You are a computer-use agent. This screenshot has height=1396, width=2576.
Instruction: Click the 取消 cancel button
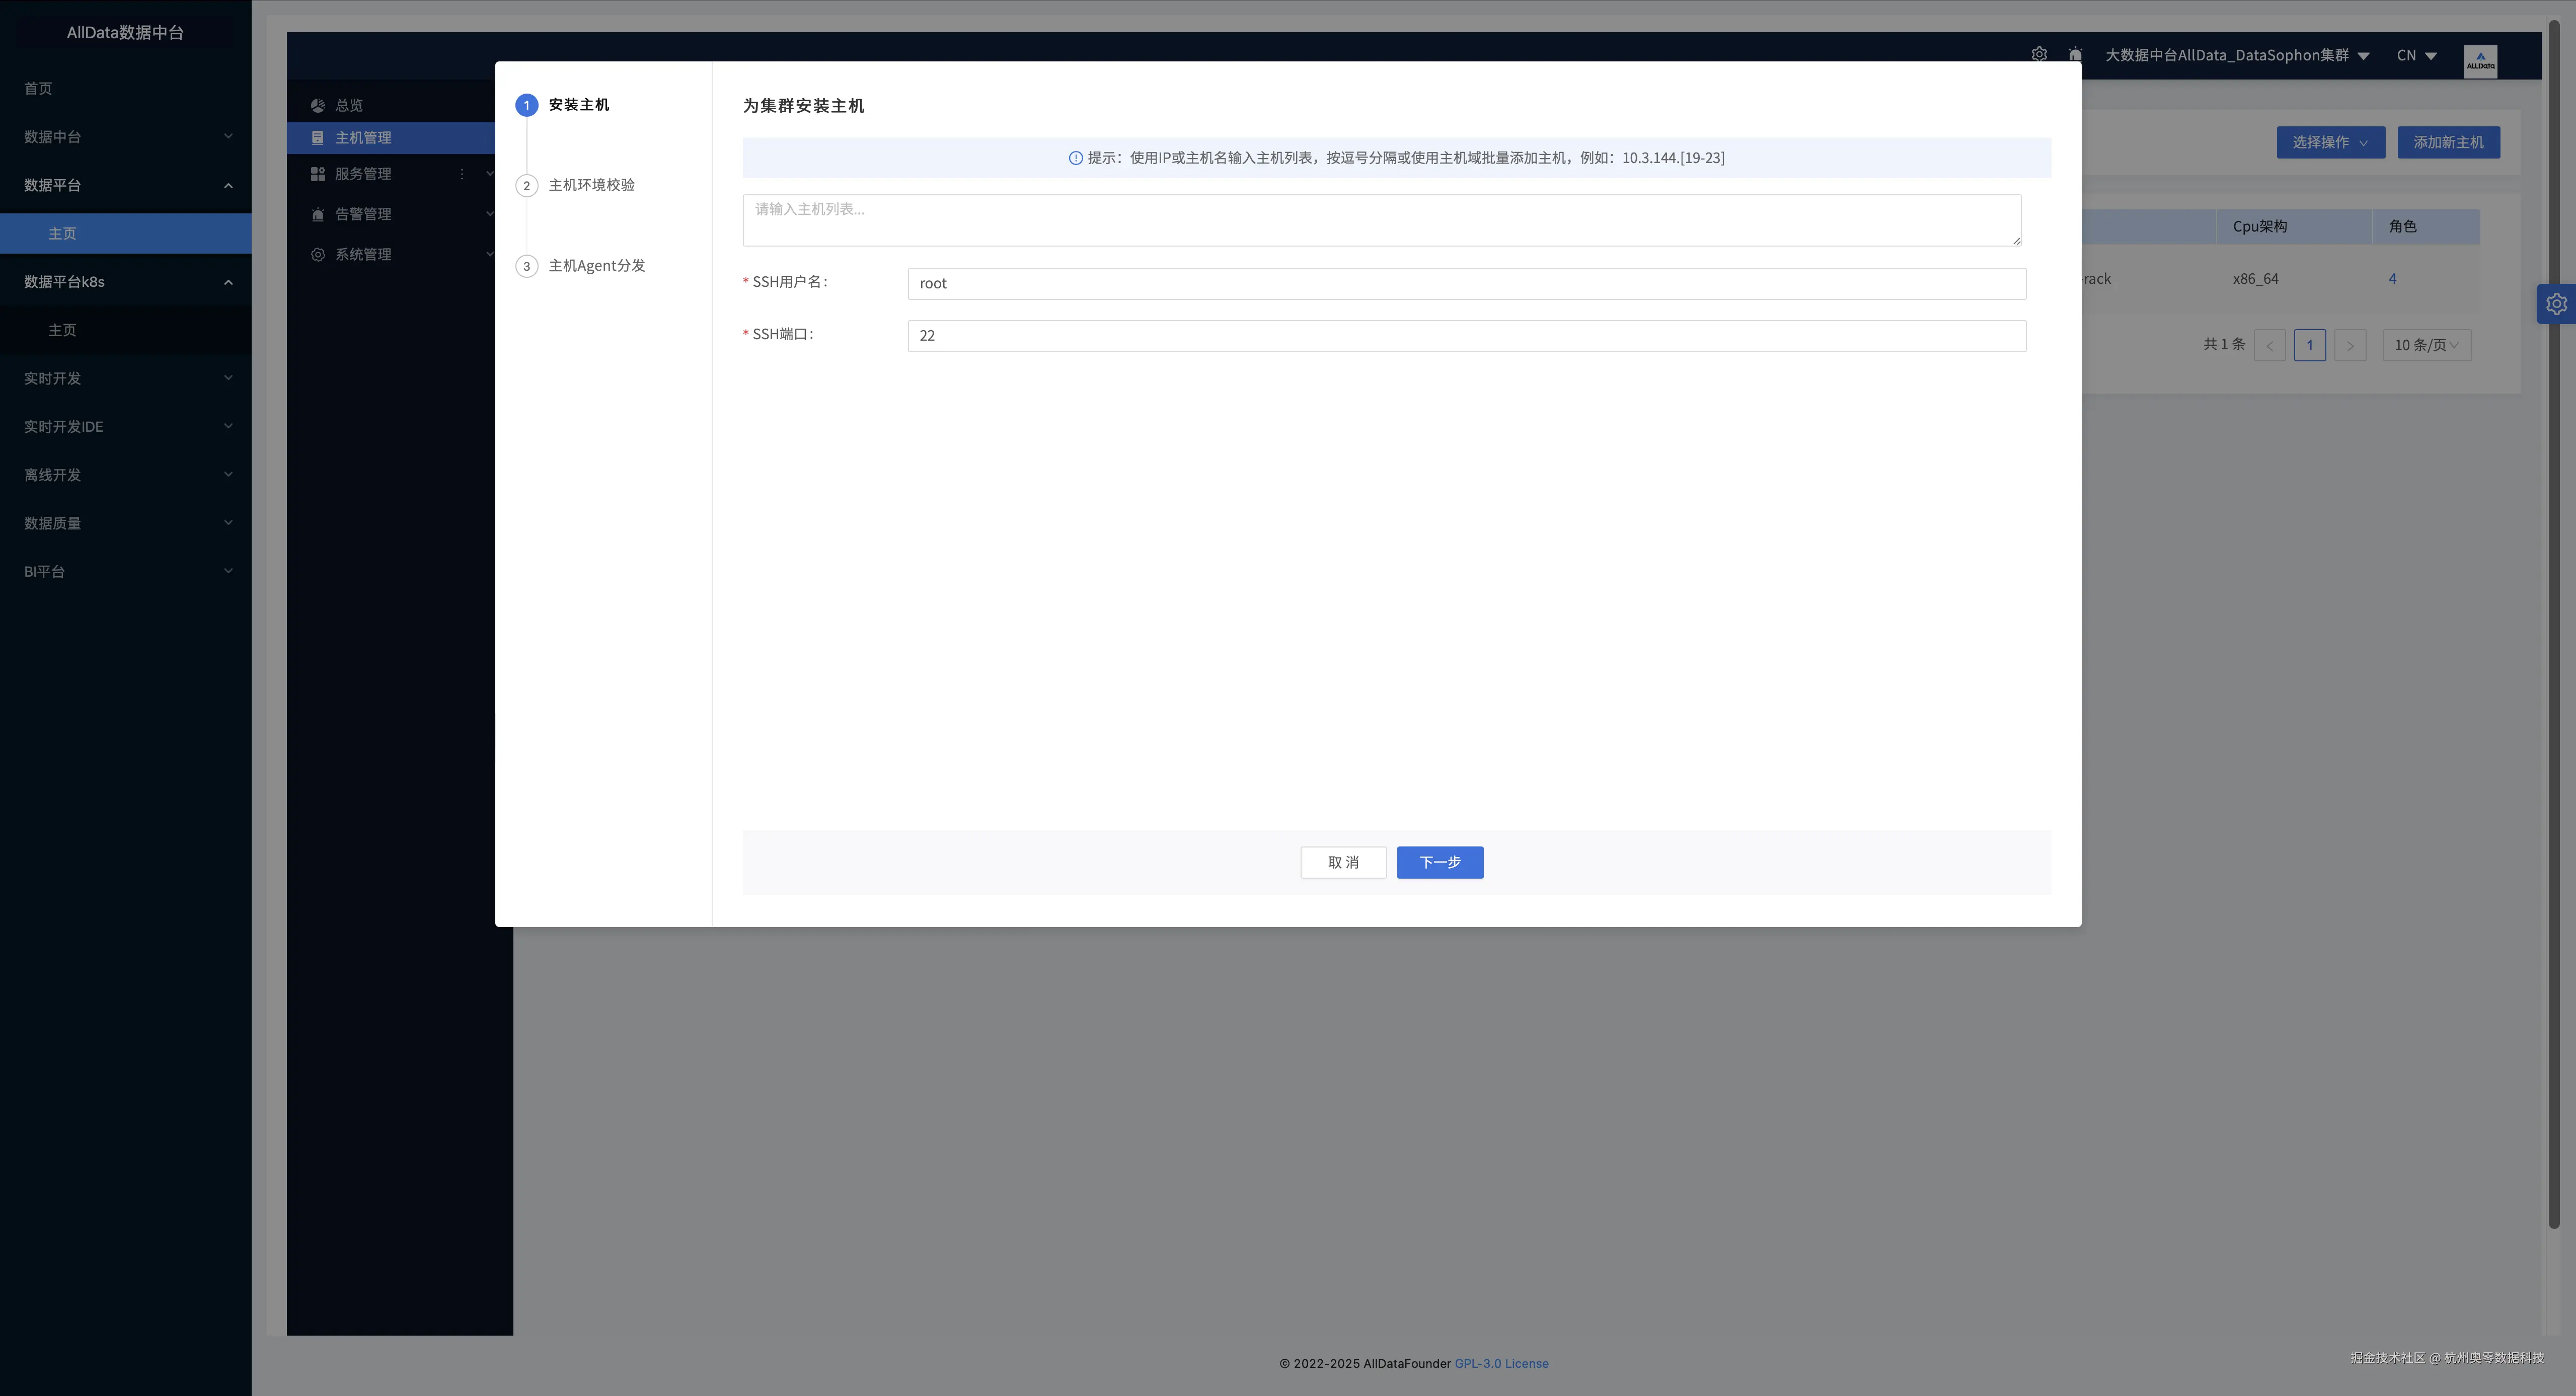click(1342, 862)
